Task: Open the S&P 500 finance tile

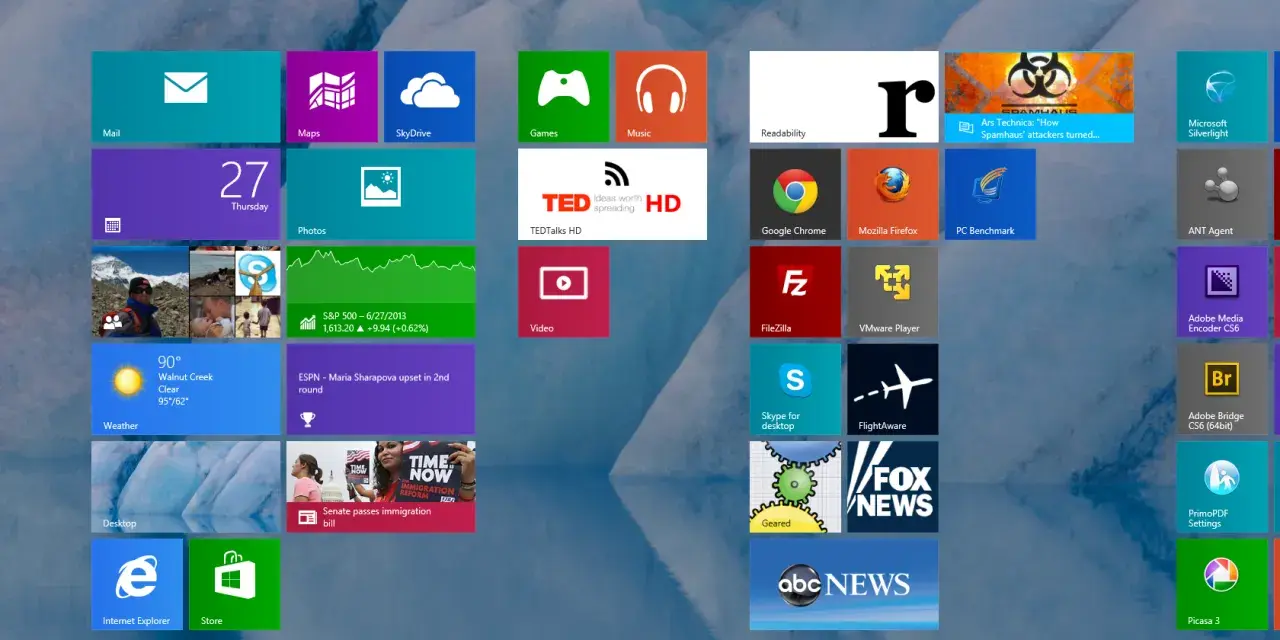Action: pos(381,292)
